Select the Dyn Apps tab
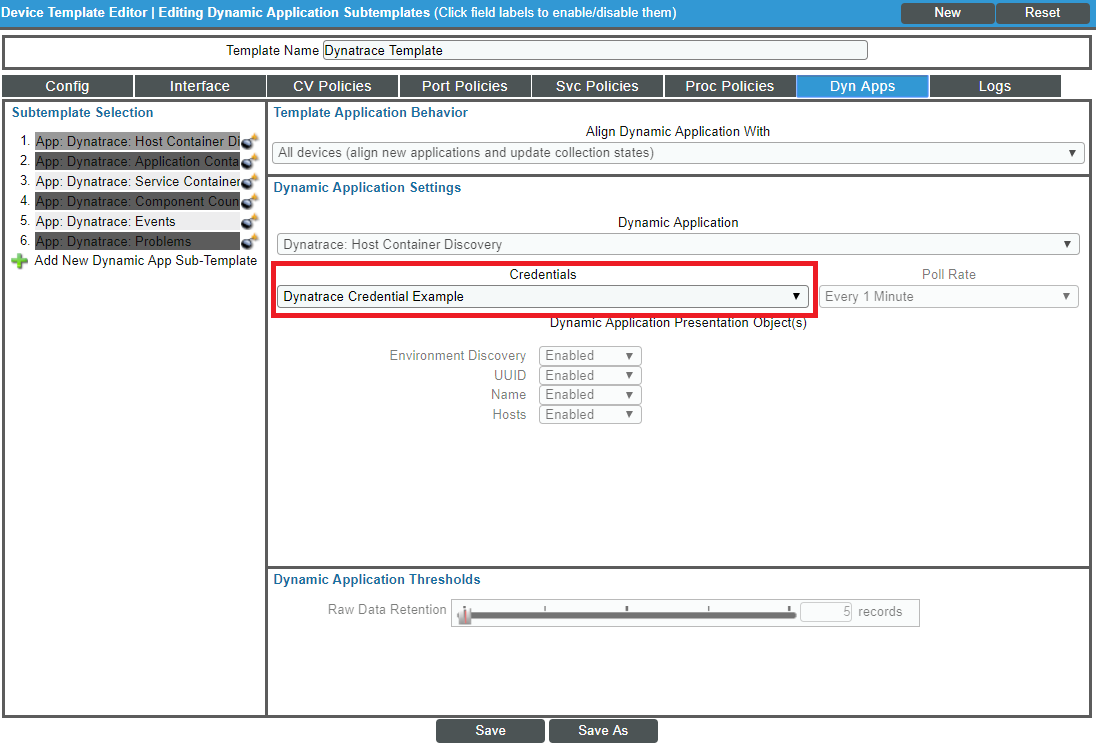Viewport: 1096px width, 747px height. tap(863, 86)
